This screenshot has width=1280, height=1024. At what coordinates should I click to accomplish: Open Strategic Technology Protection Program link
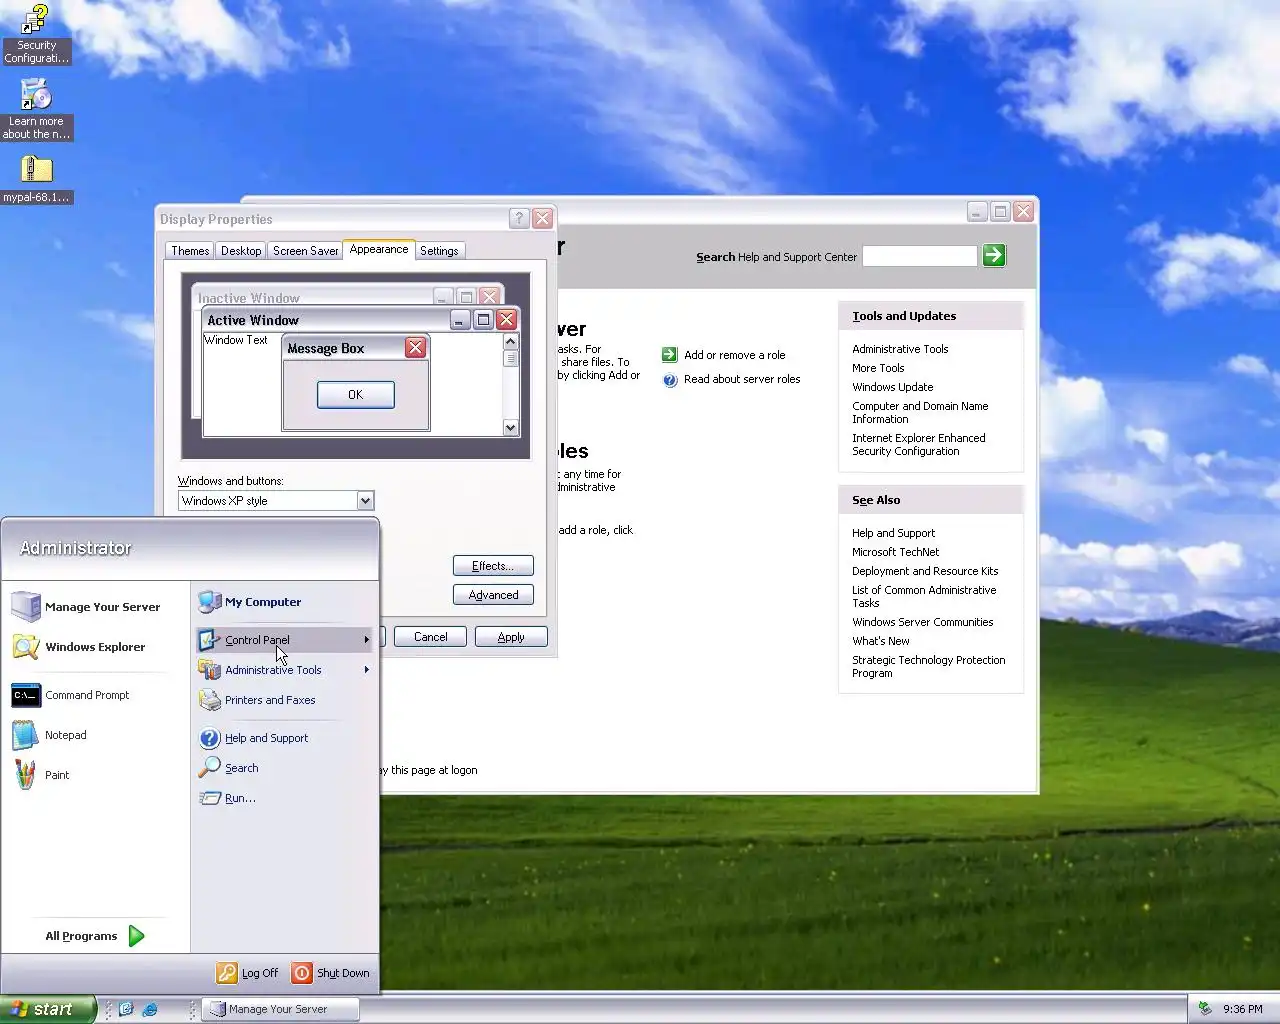point(929,667)
